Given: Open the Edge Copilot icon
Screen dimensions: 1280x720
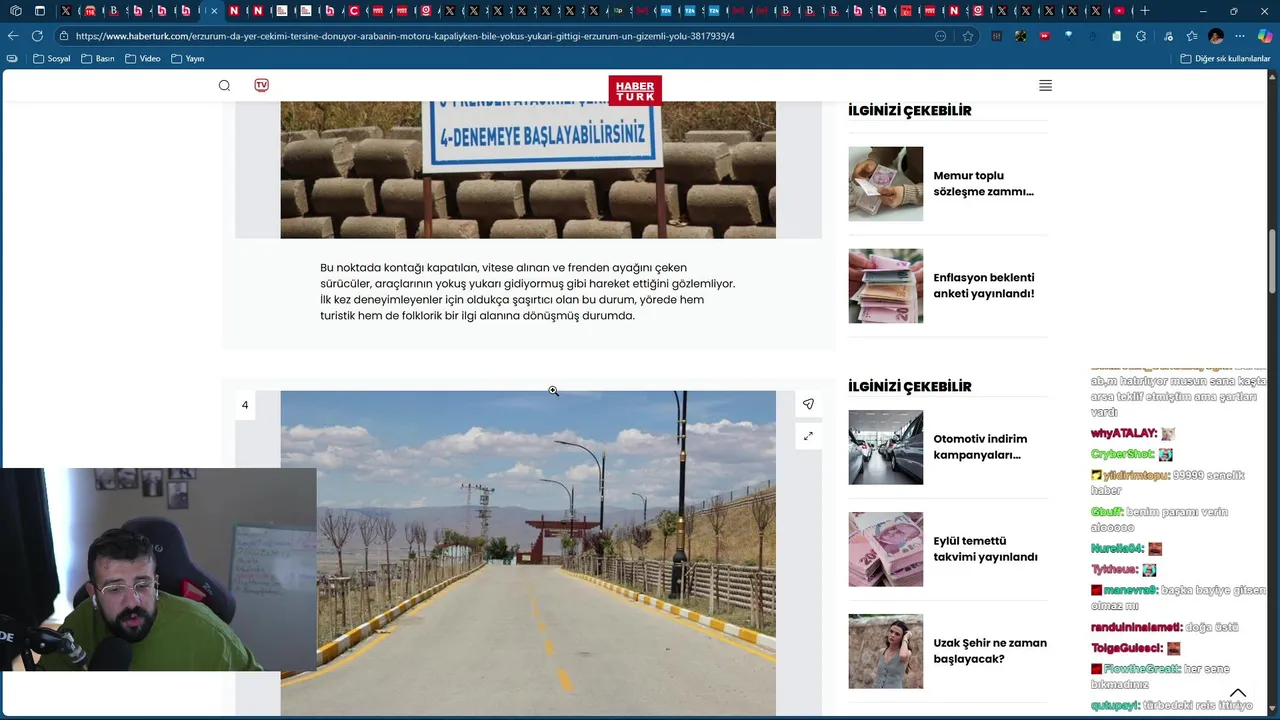Looking at the screenshot, I should [1265, 36].
